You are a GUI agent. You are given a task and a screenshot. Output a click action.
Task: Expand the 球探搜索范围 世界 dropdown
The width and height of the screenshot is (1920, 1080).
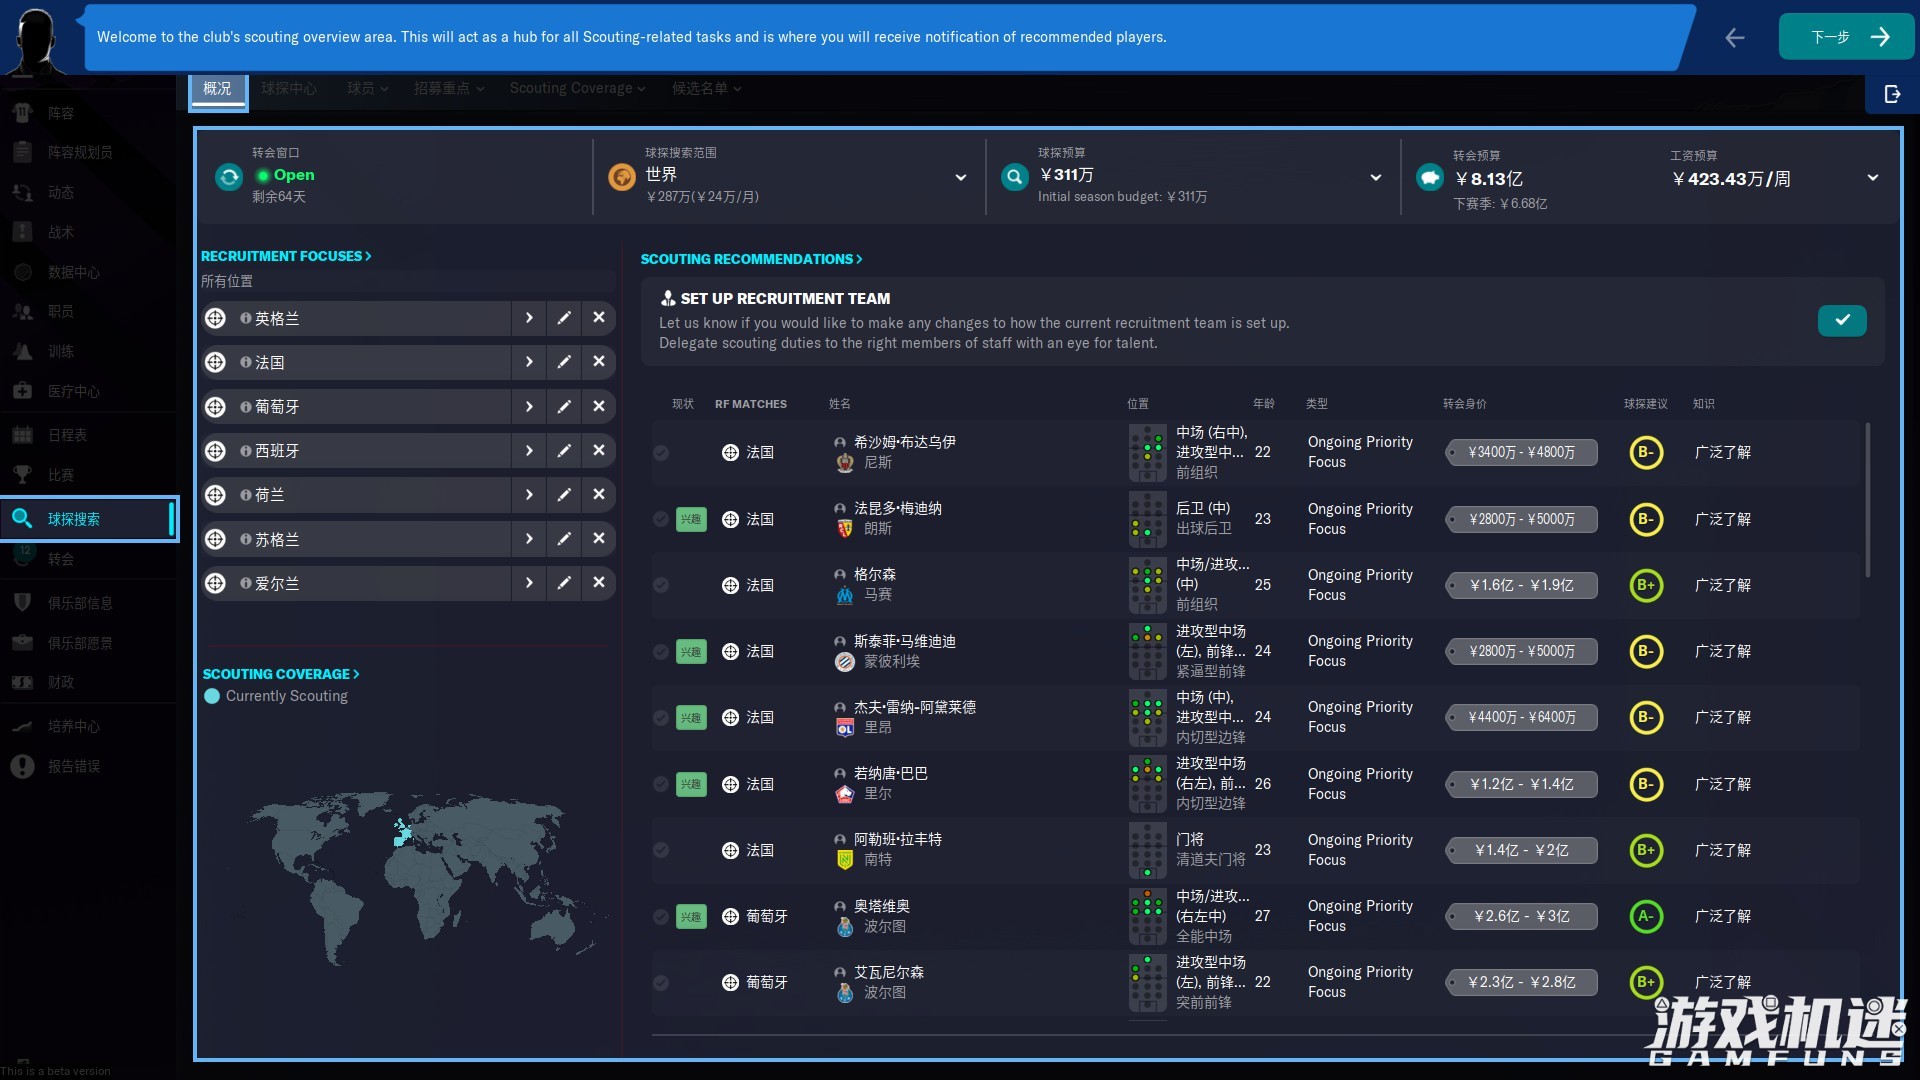point(960,178)
